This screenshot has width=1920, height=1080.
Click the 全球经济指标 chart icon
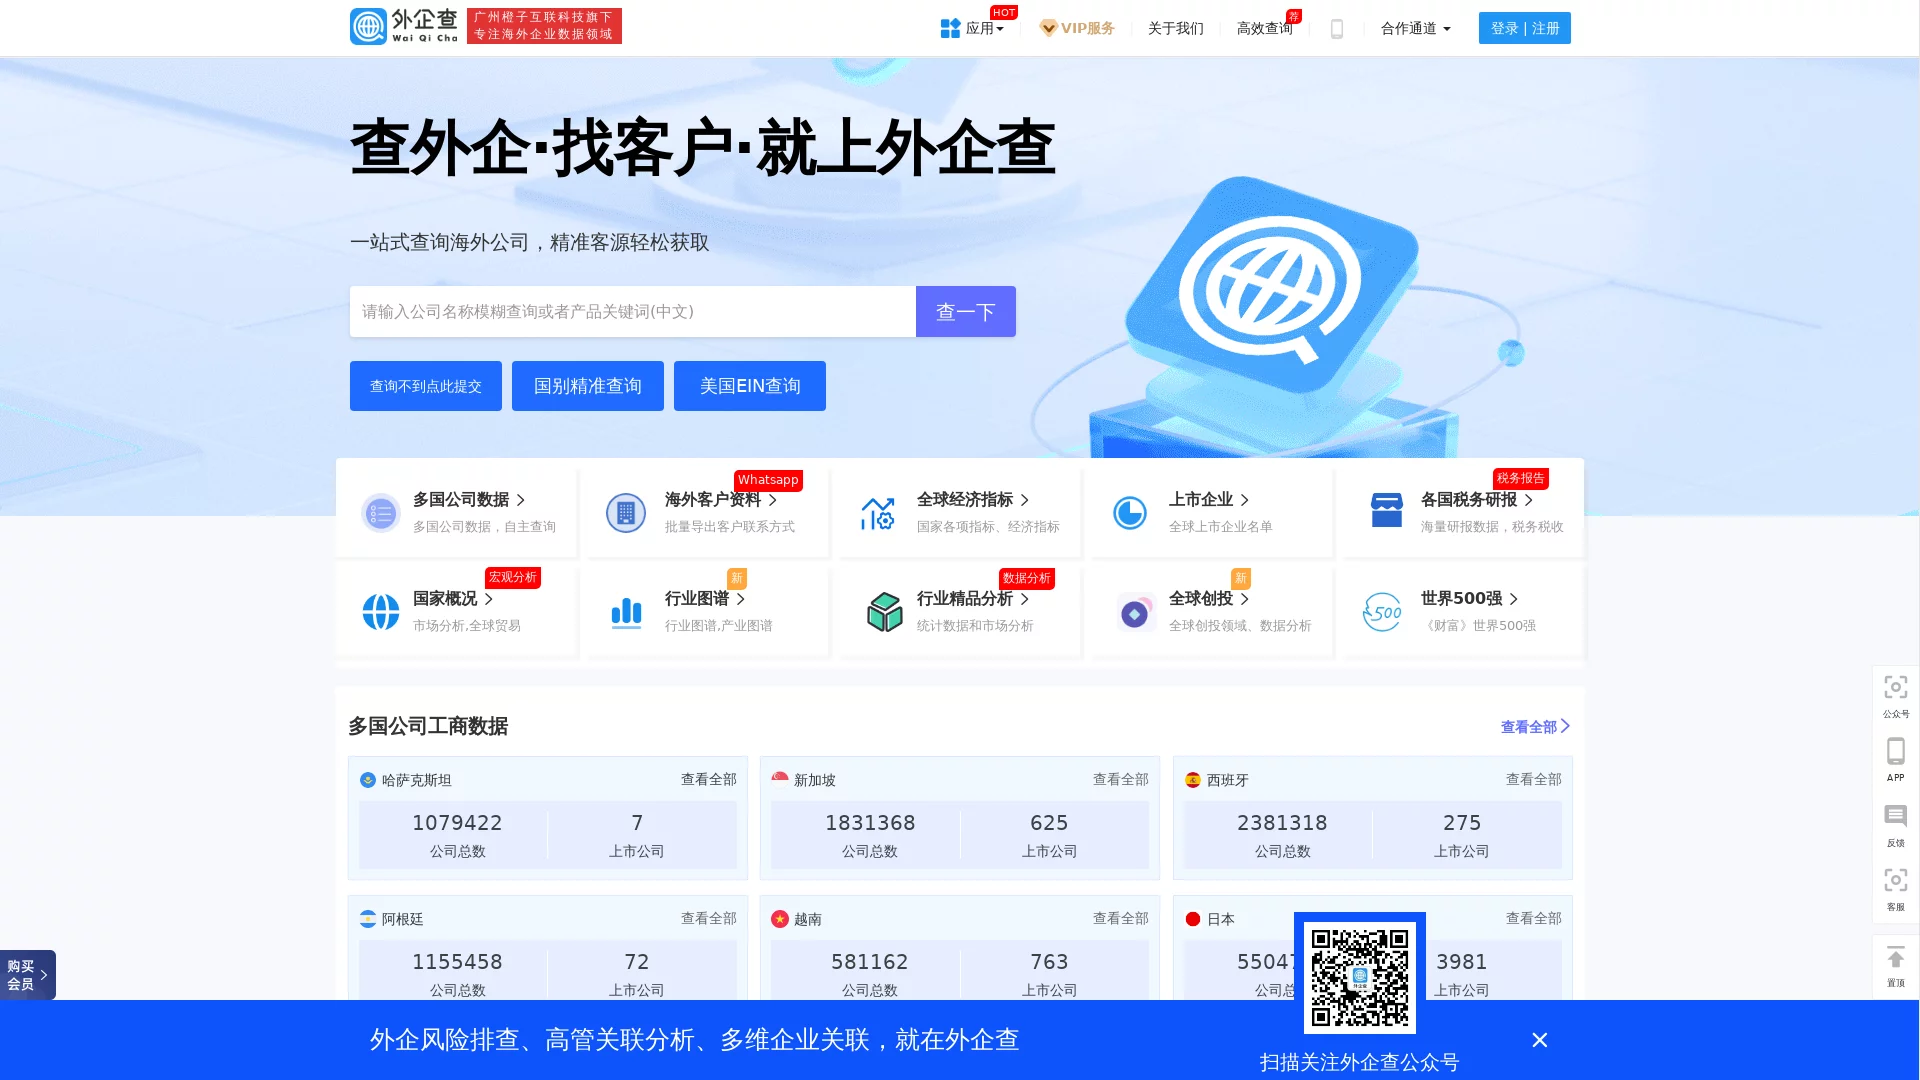878,512
